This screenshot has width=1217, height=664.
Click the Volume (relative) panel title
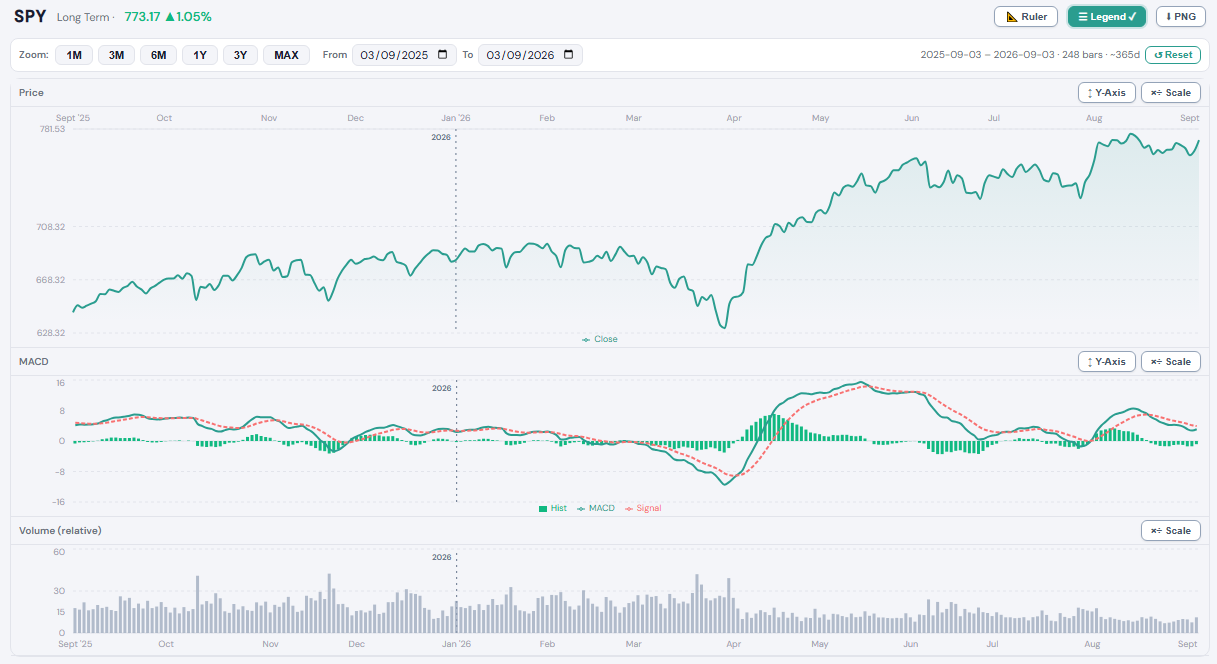(60, 530)
